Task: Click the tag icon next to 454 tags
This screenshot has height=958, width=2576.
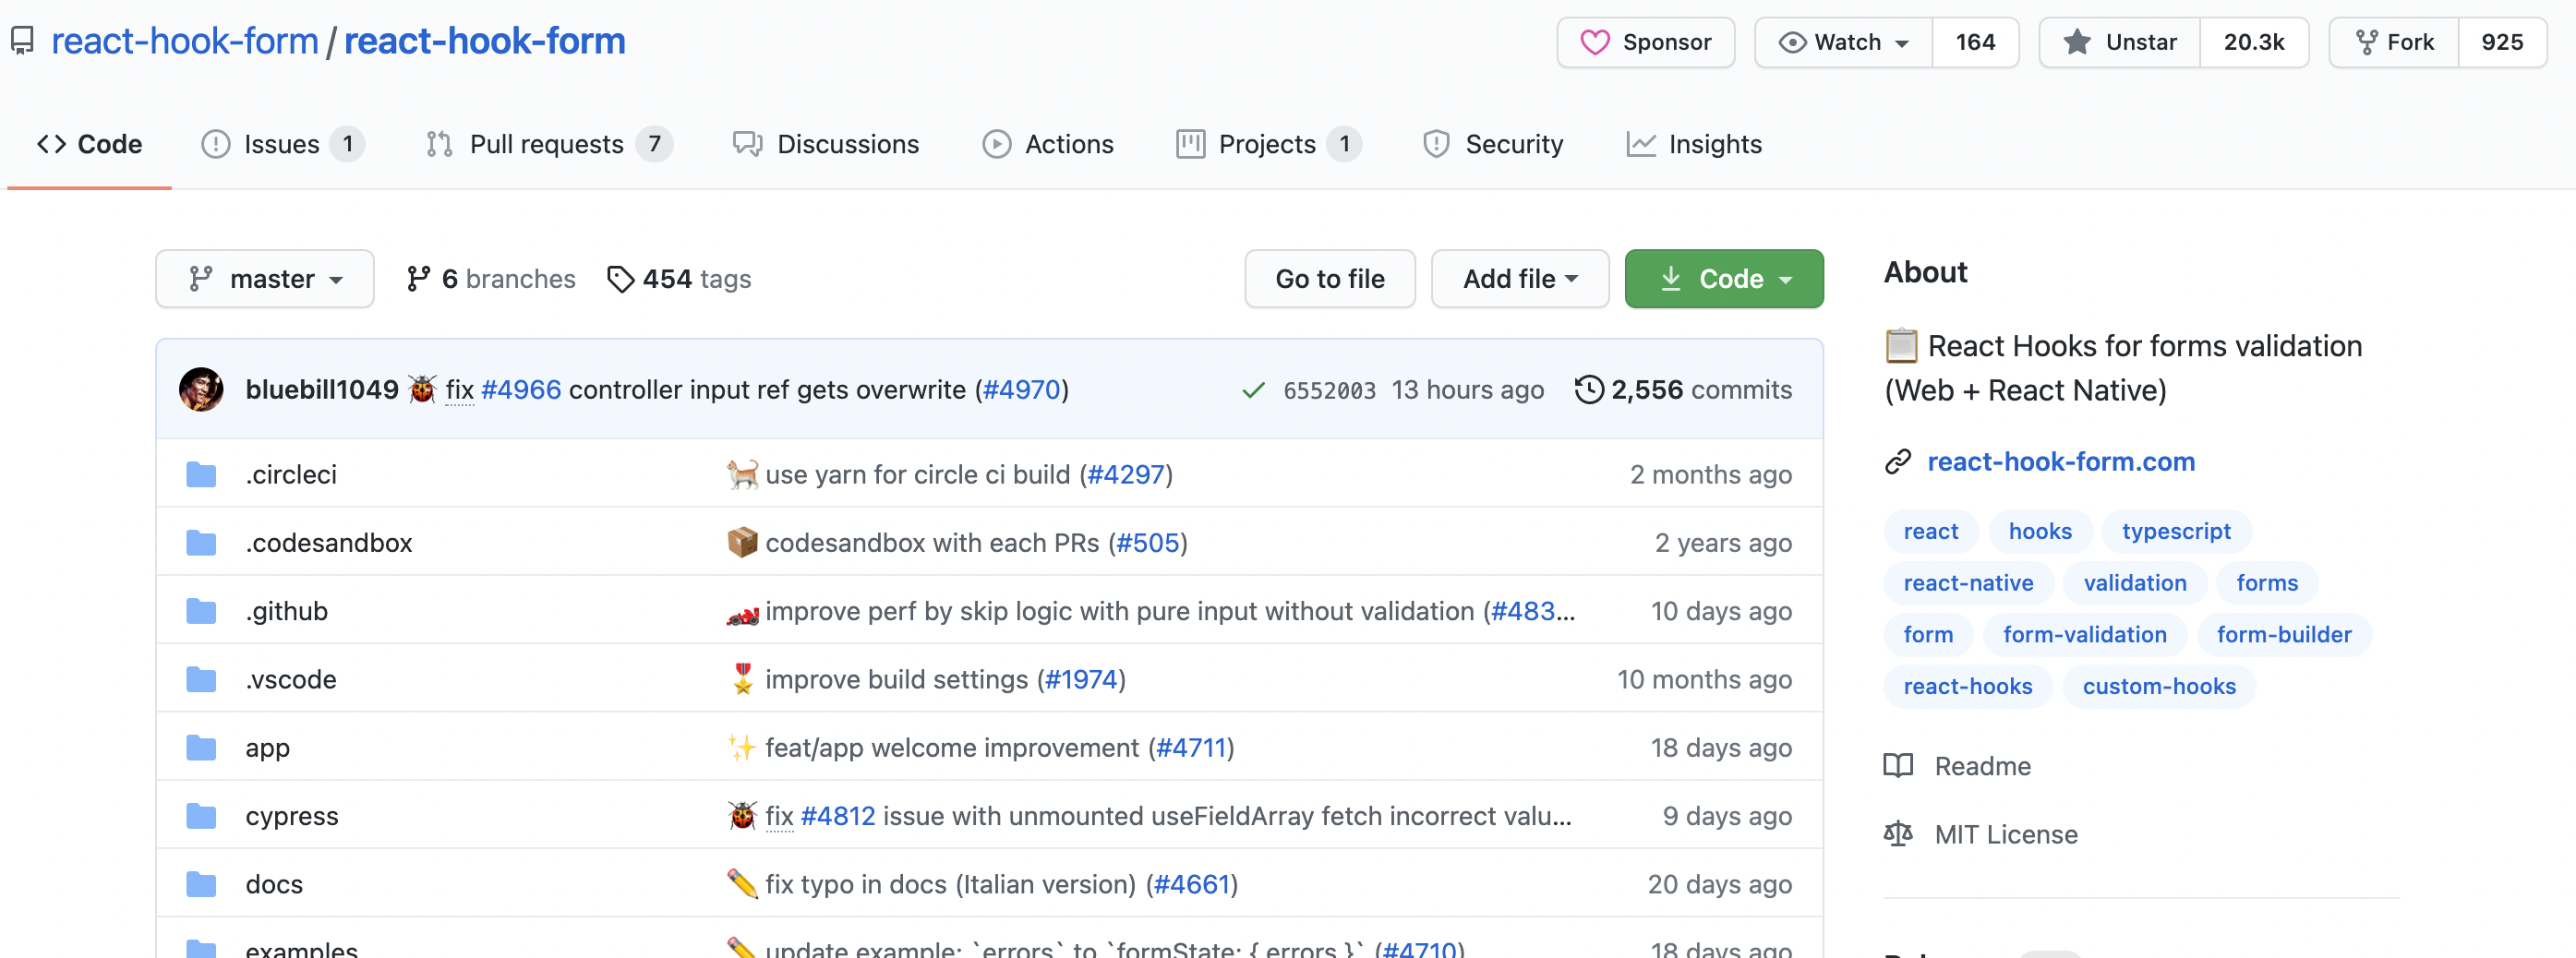Action: pyautogui.click(x=620, y=279)
